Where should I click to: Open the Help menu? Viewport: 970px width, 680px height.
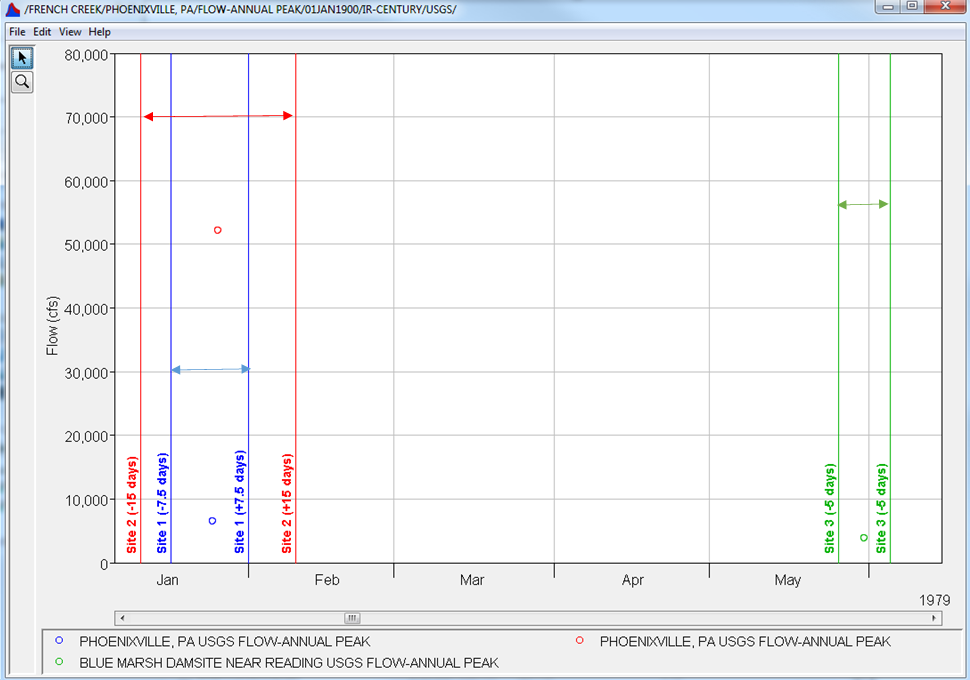(x=99, y=32)
